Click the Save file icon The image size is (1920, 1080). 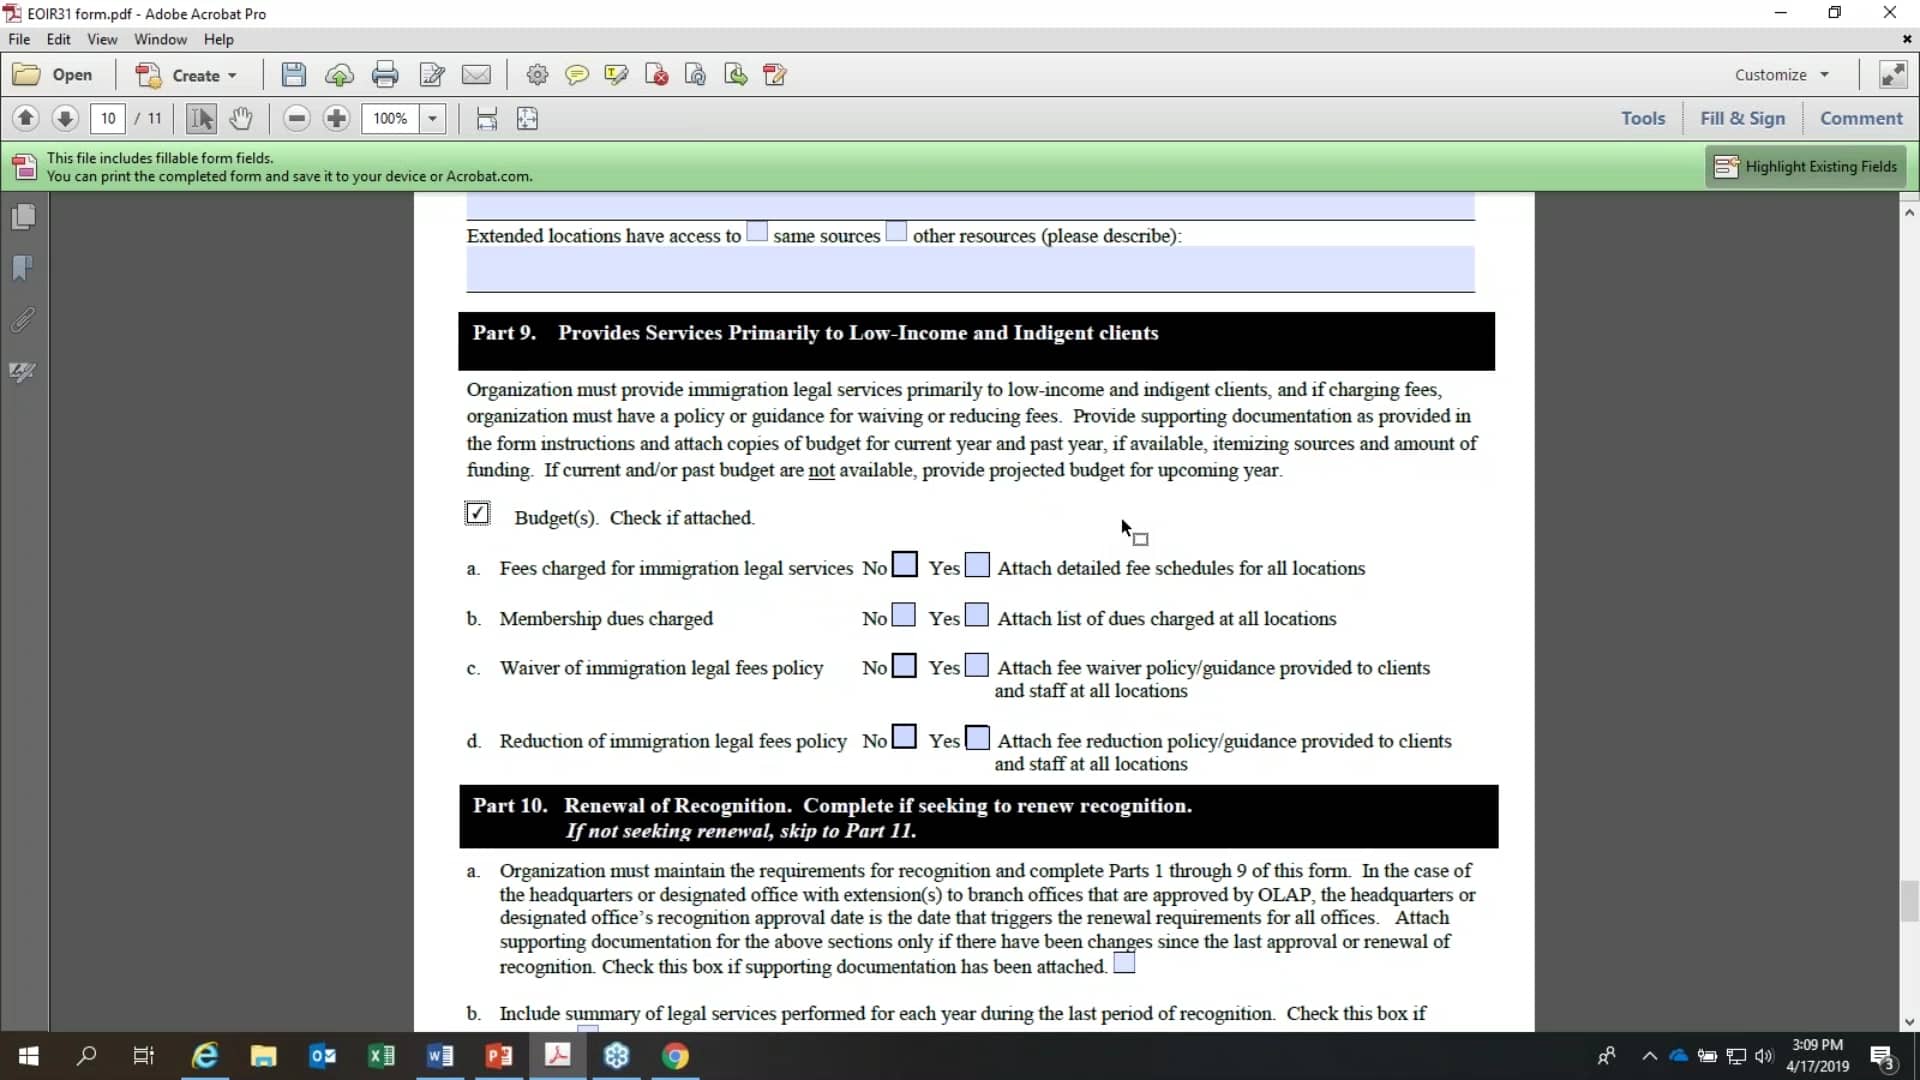click(x=293, y=75)
